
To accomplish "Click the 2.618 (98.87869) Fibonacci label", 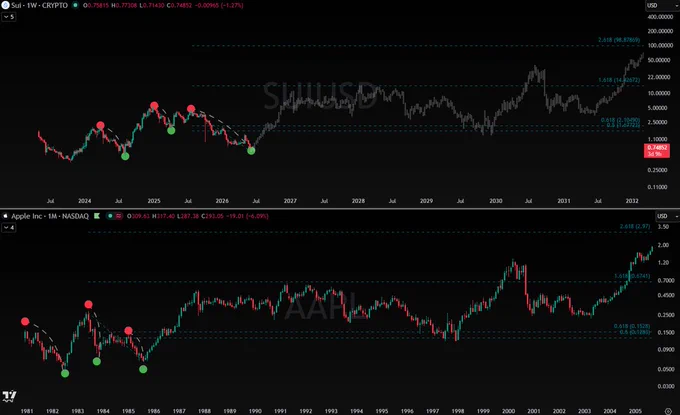I will (x=619, y=40).
